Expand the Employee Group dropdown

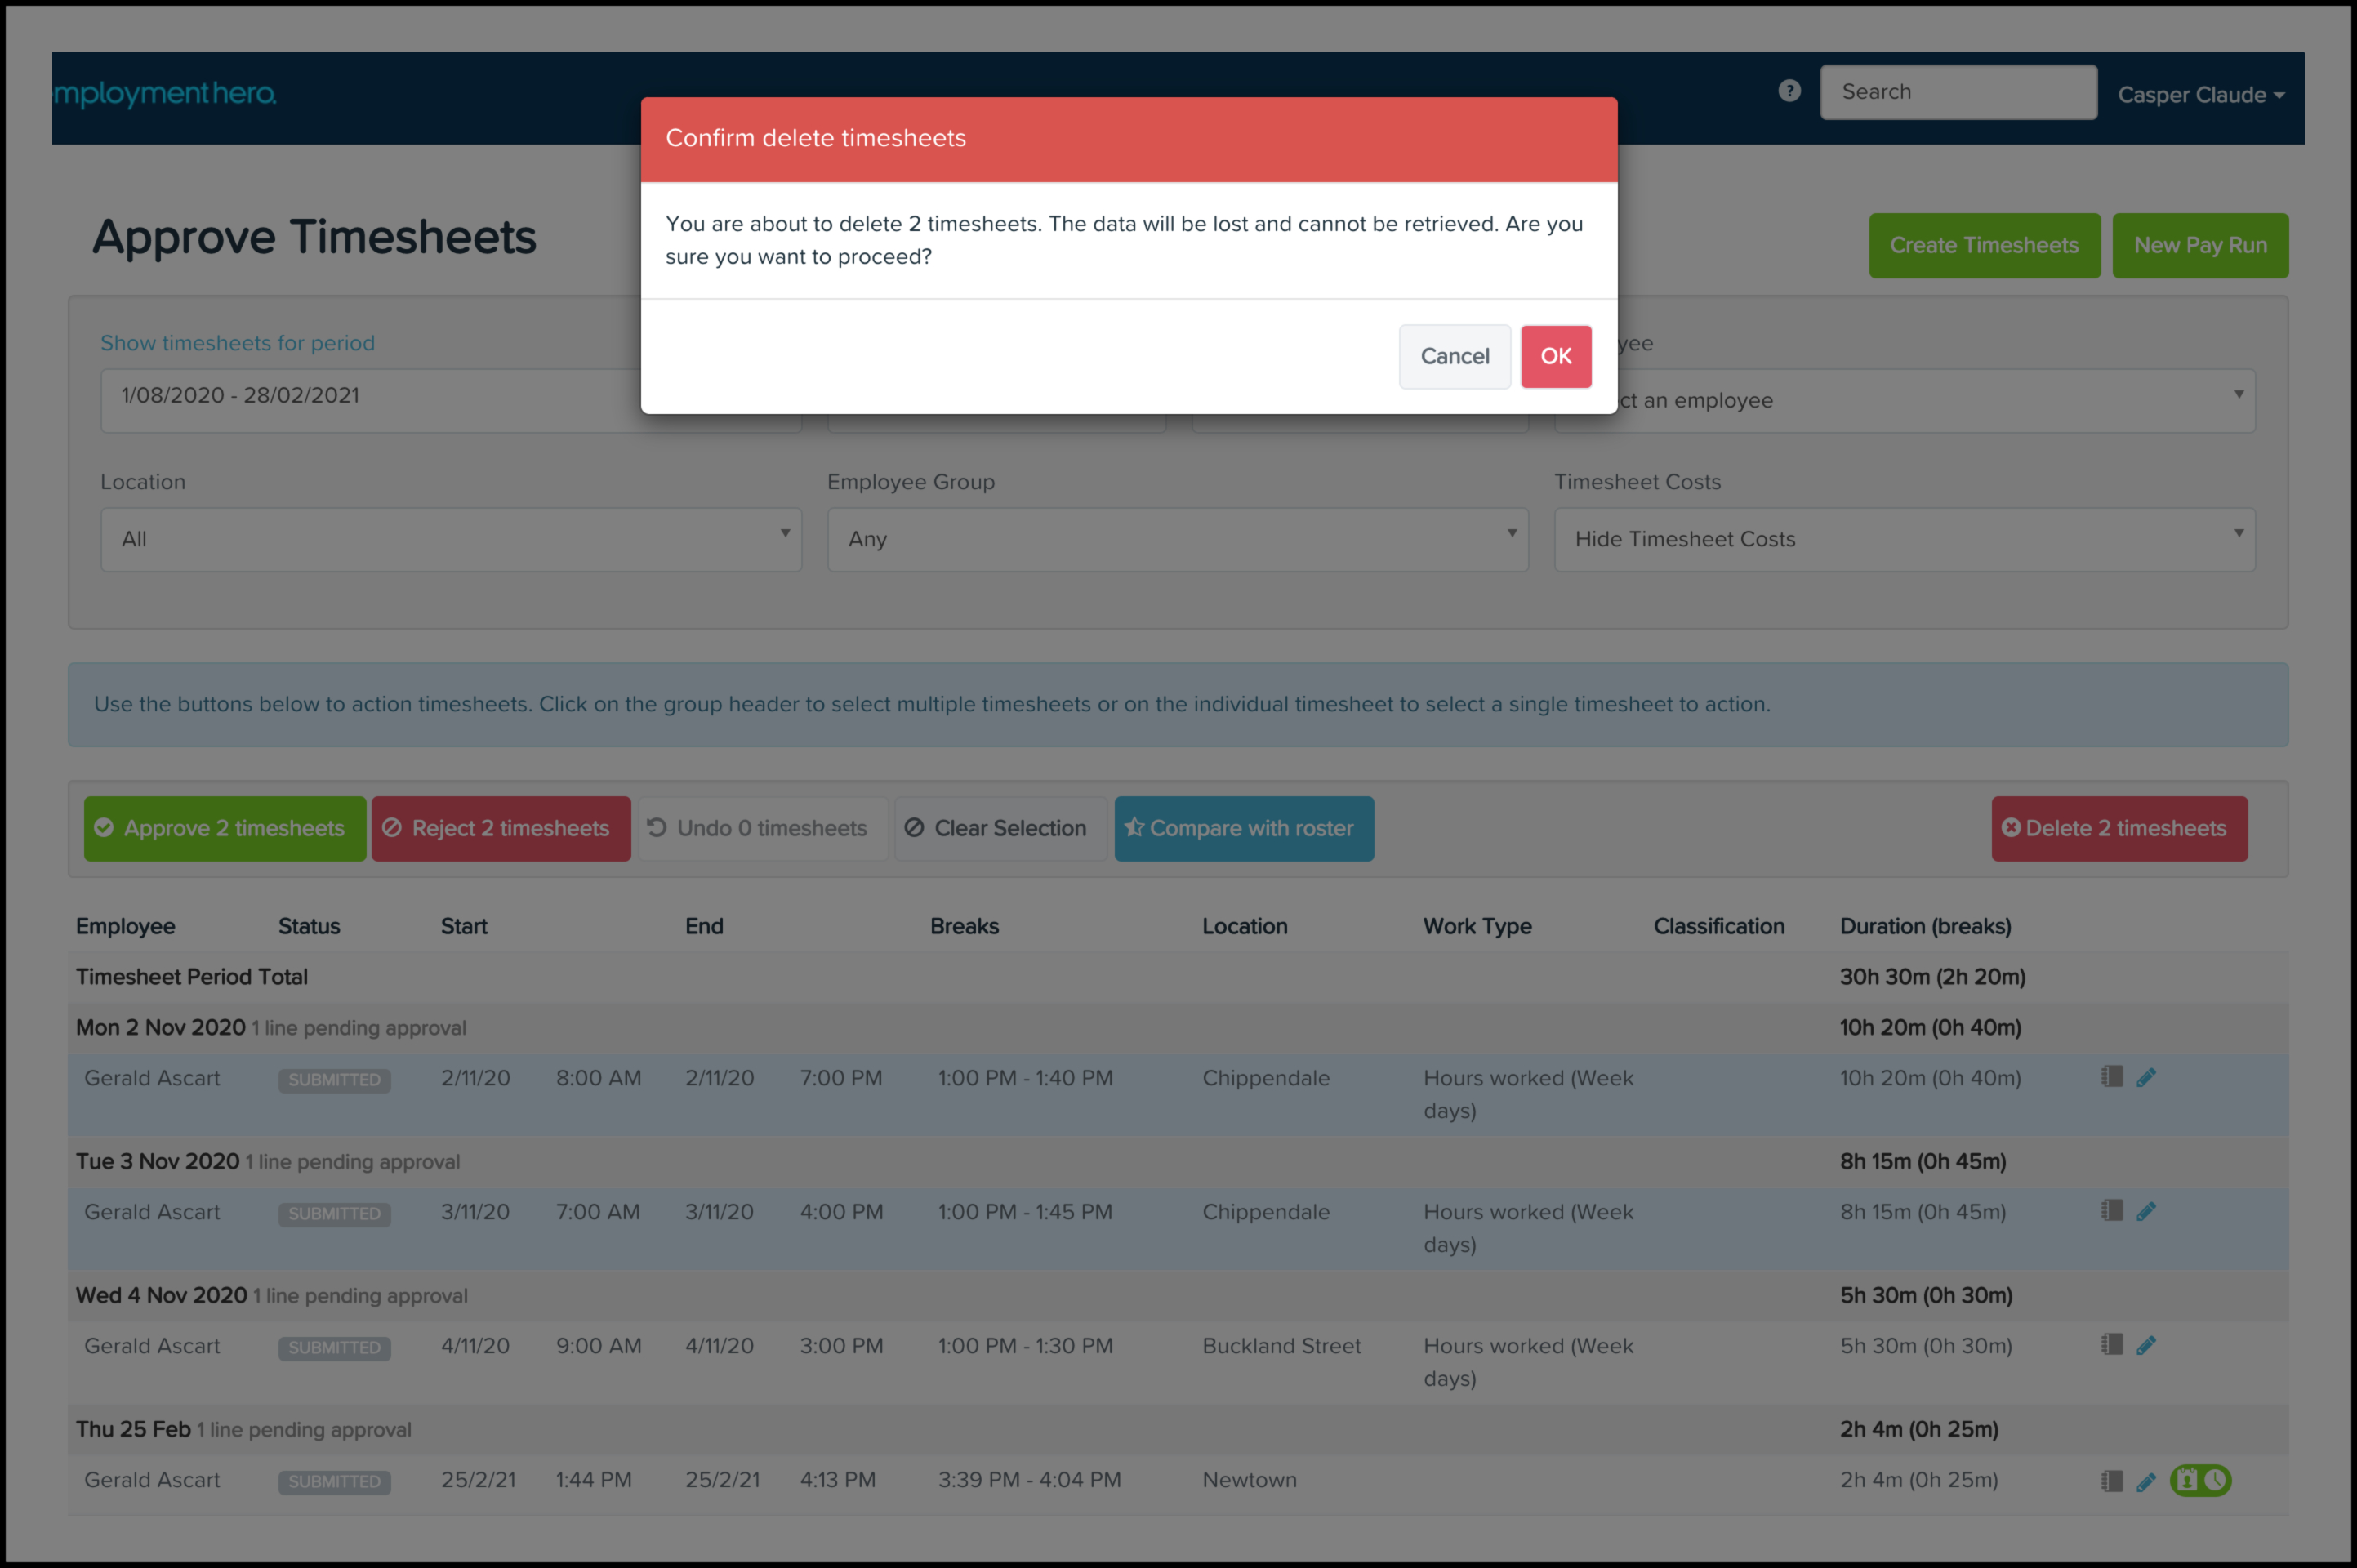[1177, 539]
